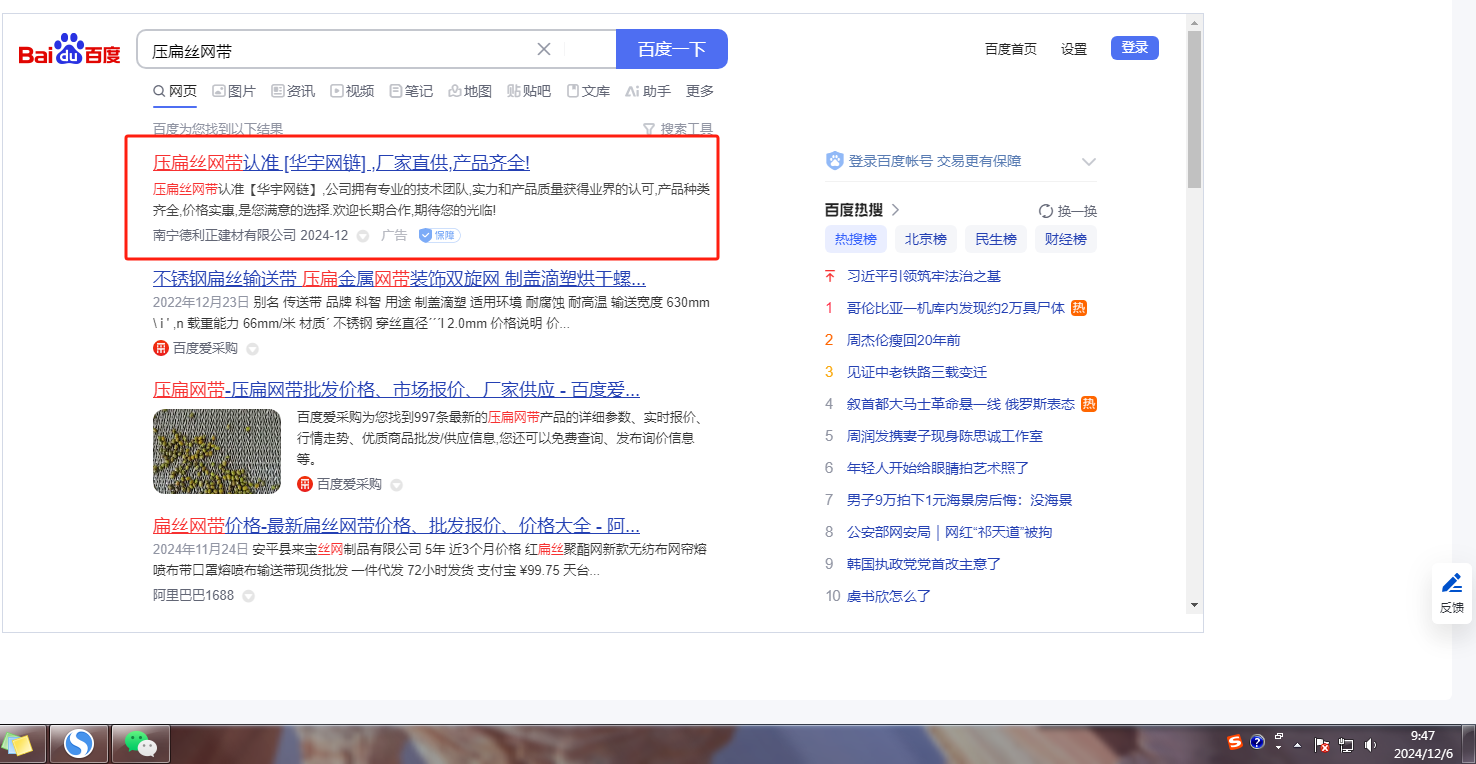The image size is (1476, 764).
Task: Click the top-pinned arrow icon before 习近平引领筑牢法治之基
Action: (x=829, y=276)
